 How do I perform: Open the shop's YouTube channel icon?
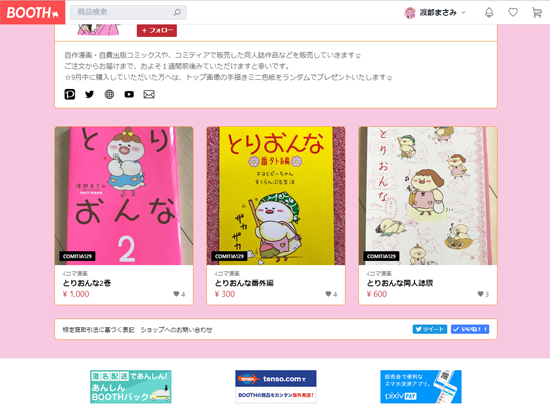pyautogui.click(x=129, y=94)
